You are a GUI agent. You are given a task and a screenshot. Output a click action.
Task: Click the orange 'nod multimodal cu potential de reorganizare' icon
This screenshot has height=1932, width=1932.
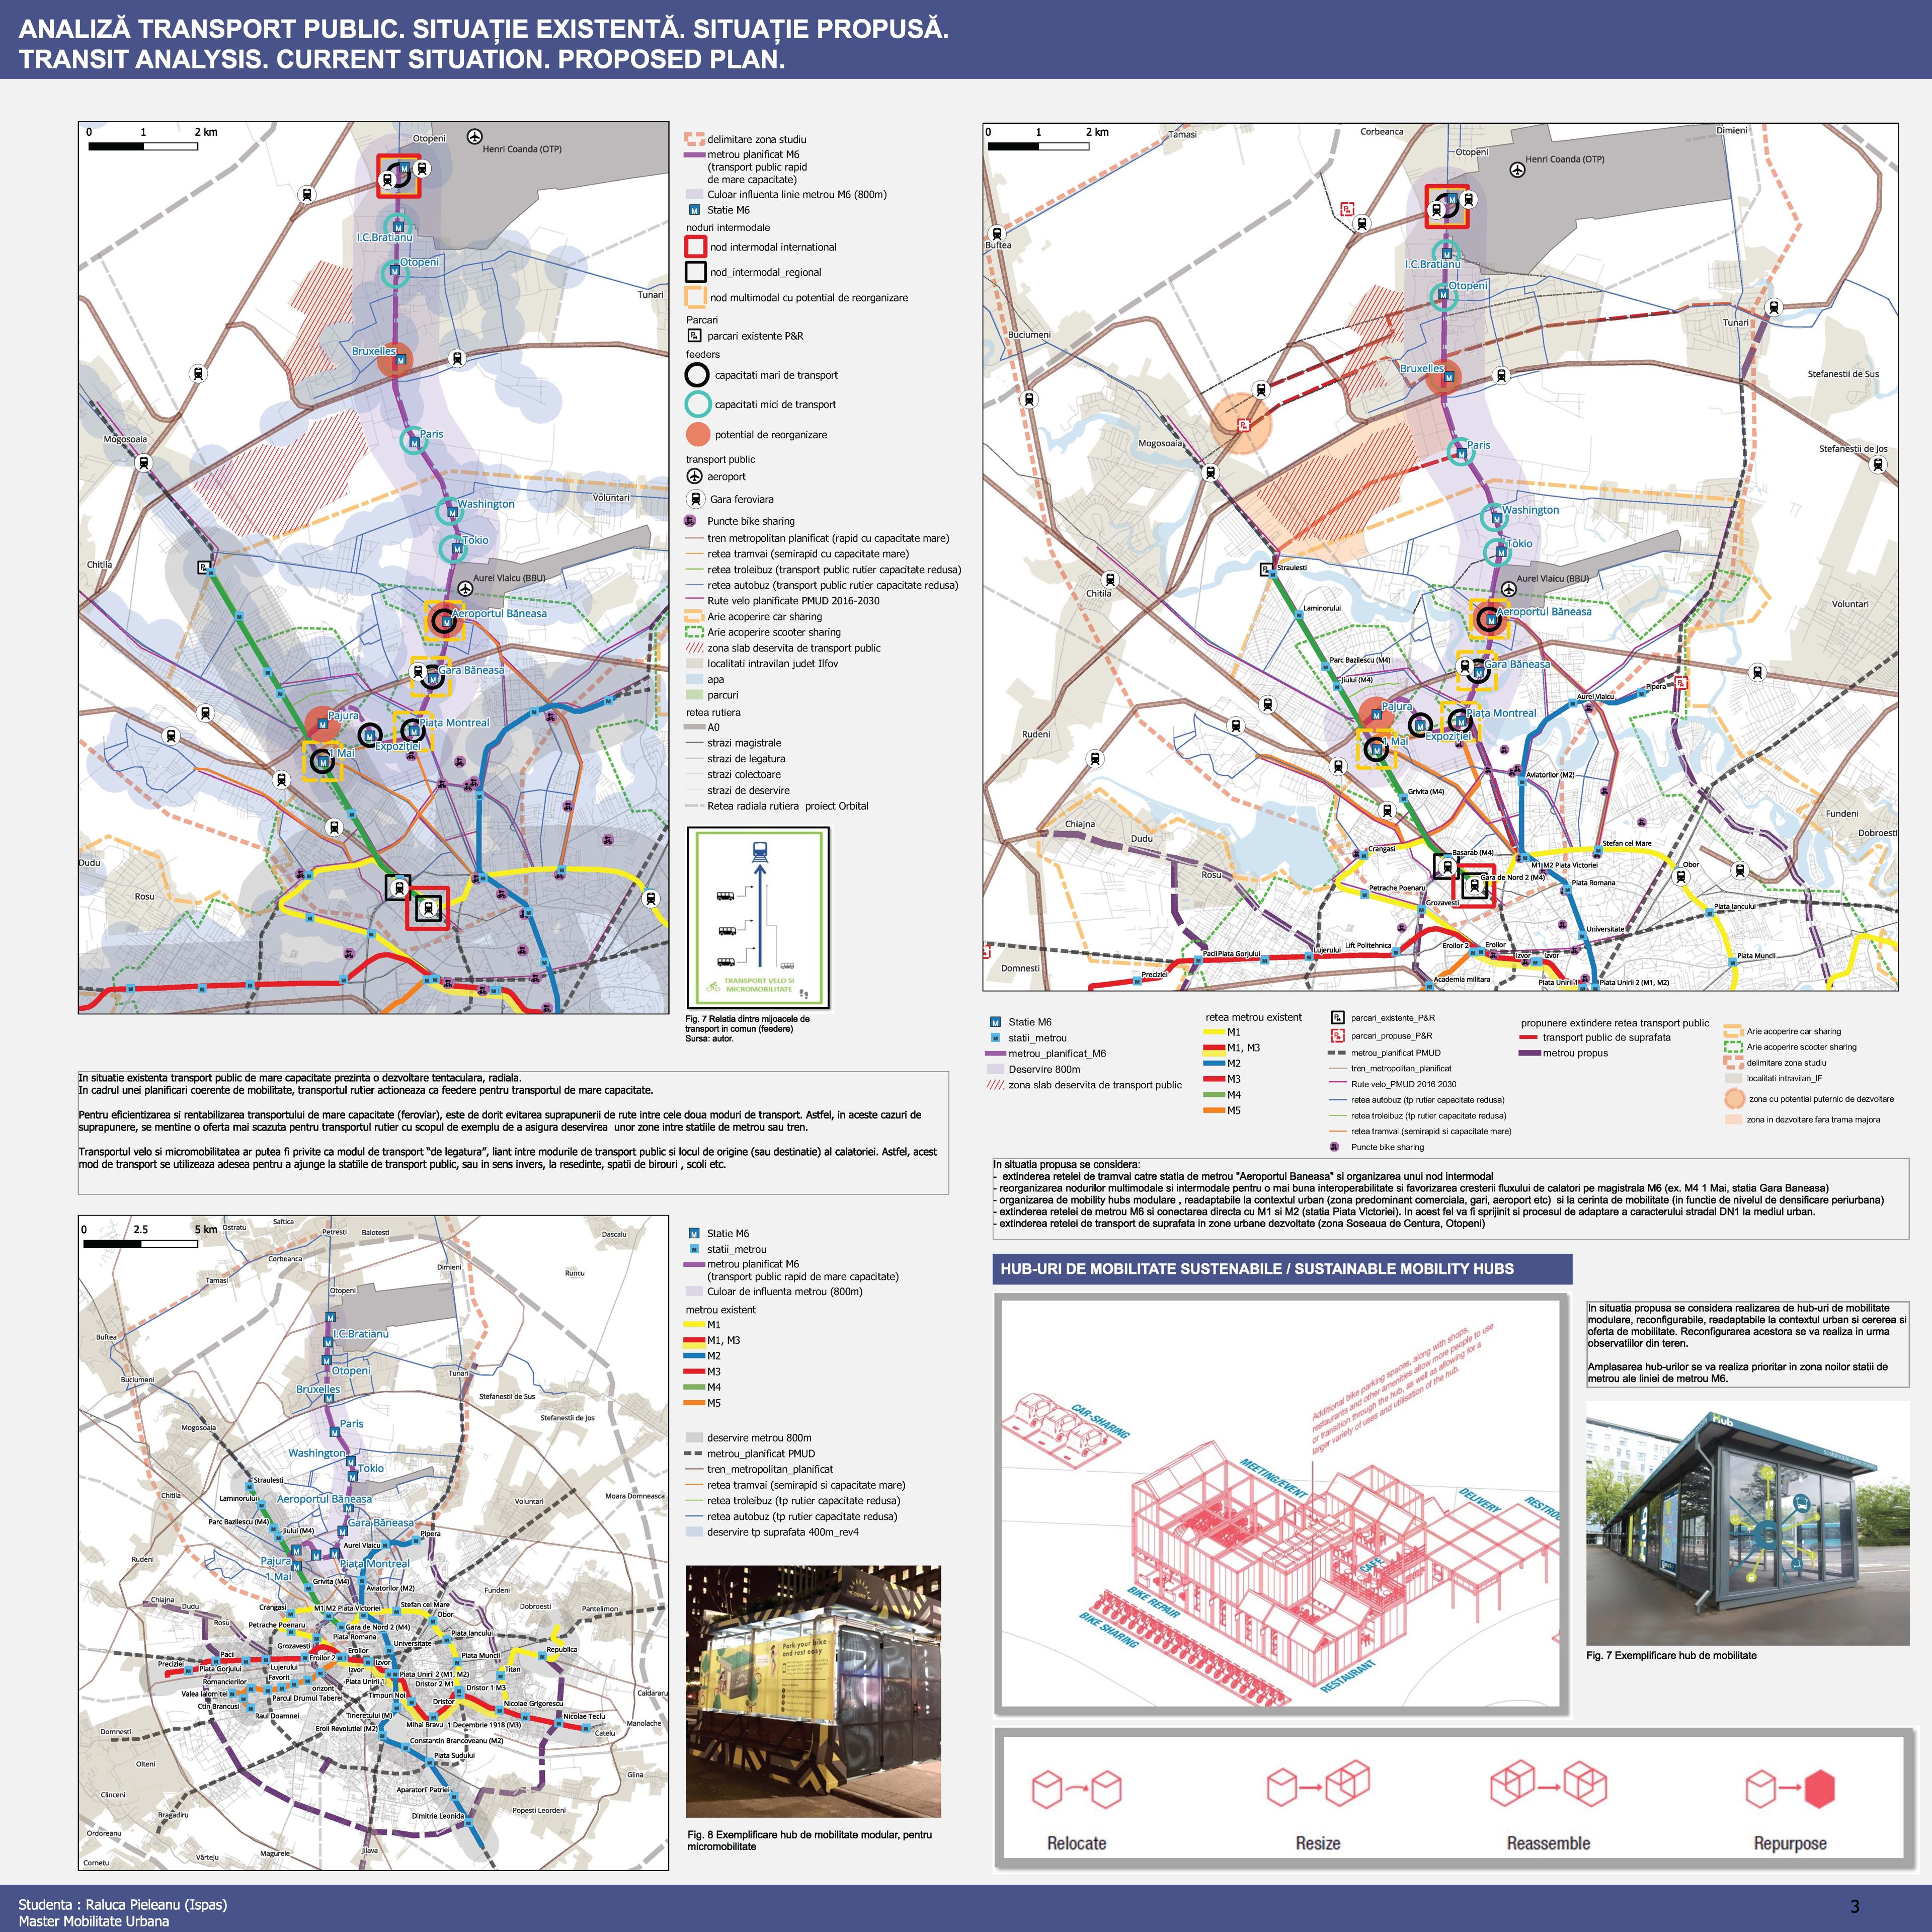696,297
